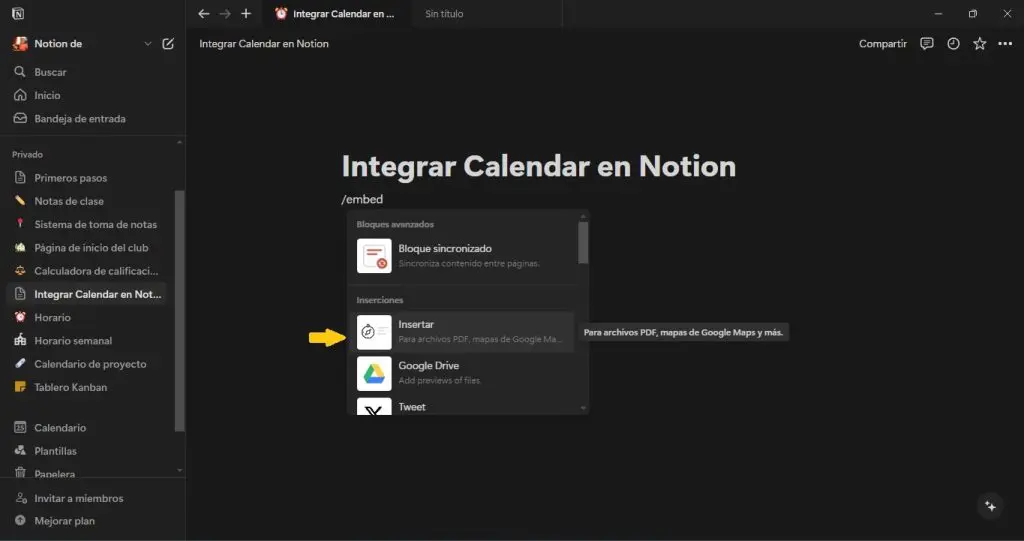Switch to the Sin título tab
Viewport: 1024px width, 541px height.
point(486,14)
